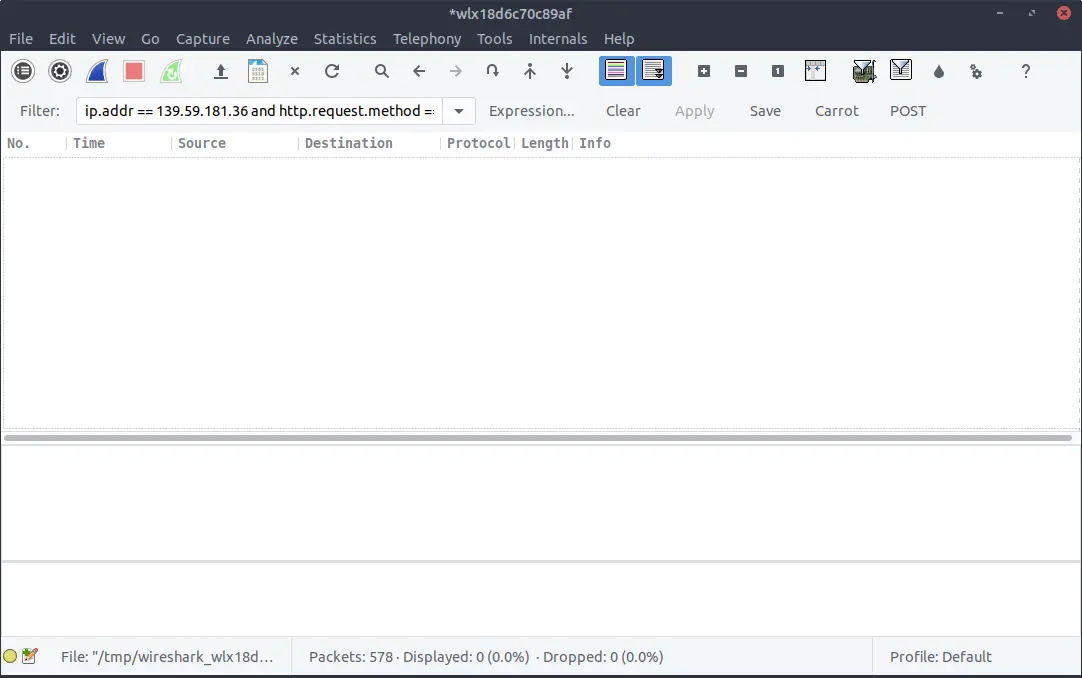Click the find packet magnifier icon
Image resolution: width=1082 pixels, height=678 pixels.
point(382,71)
